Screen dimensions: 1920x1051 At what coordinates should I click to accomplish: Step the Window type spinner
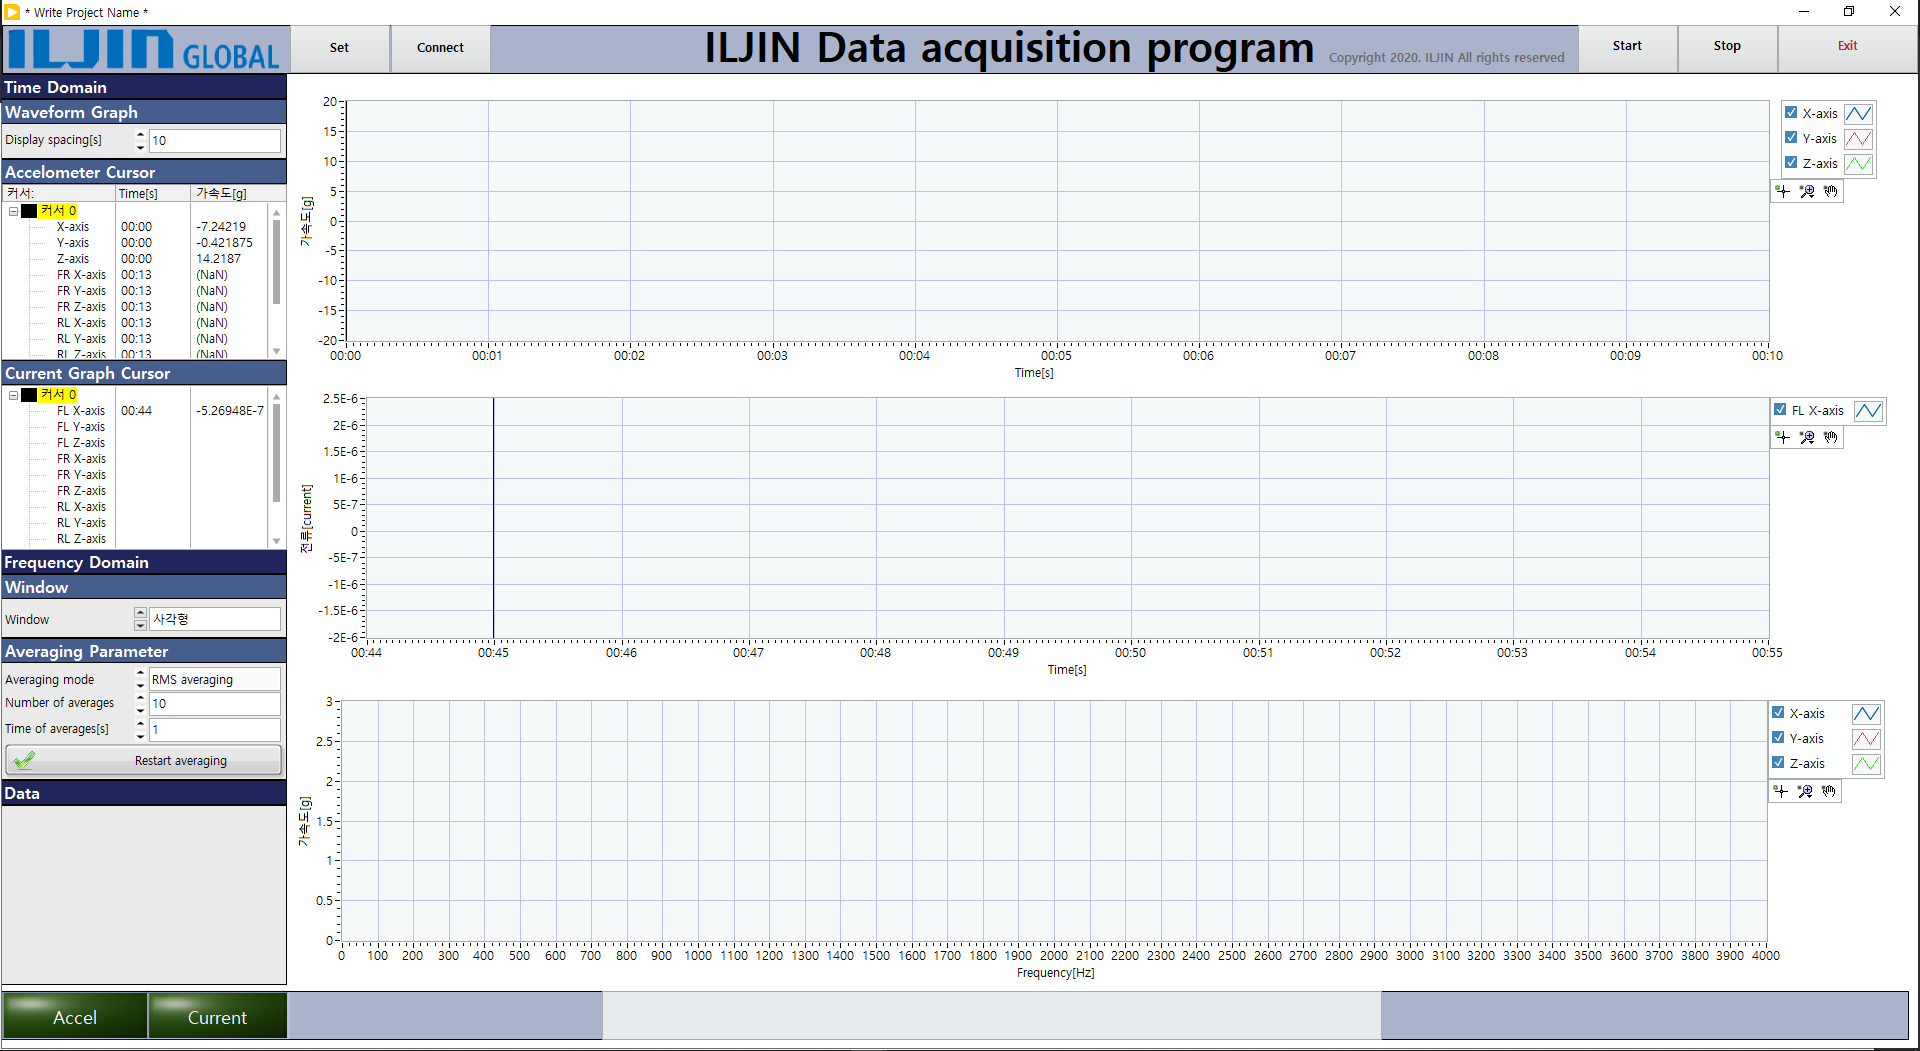(140, 619)
